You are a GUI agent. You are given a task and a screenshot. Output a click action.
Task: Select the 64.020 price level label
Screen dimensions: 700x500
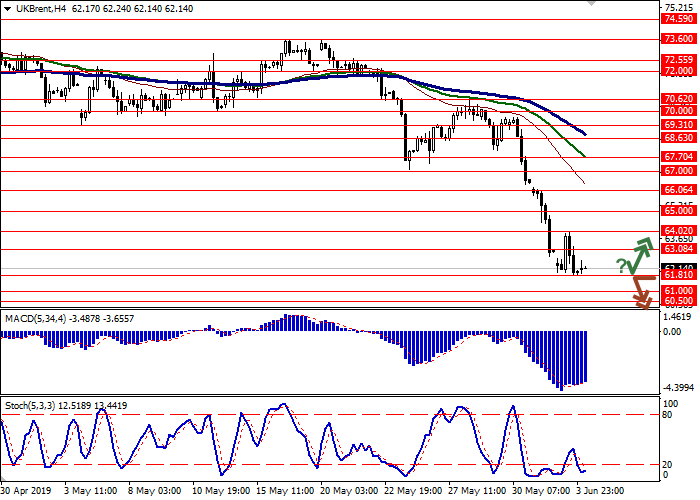(x=678, y=230)
